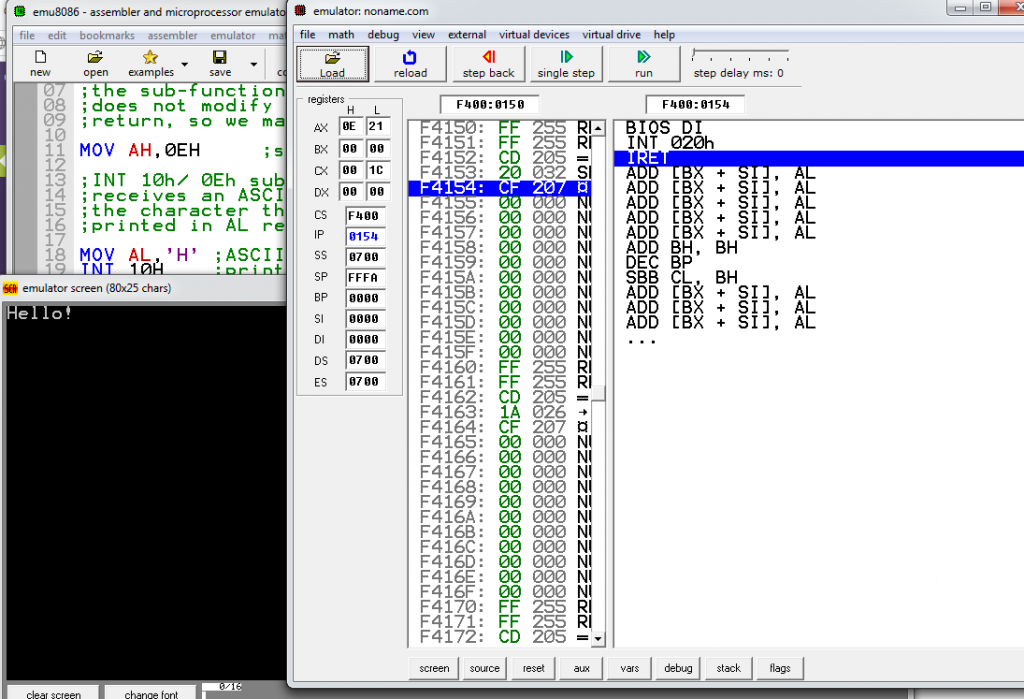
Task: Open the virtual devices menu
Action: point(534,35)
